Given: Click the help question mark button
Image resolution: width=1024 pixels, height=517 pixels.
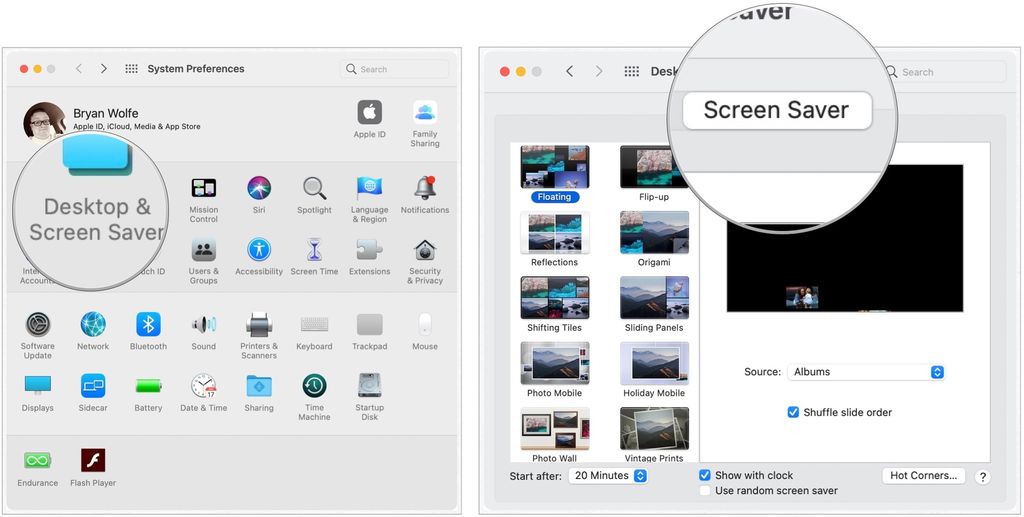Looking at the screenshot, I should [982, 477].
